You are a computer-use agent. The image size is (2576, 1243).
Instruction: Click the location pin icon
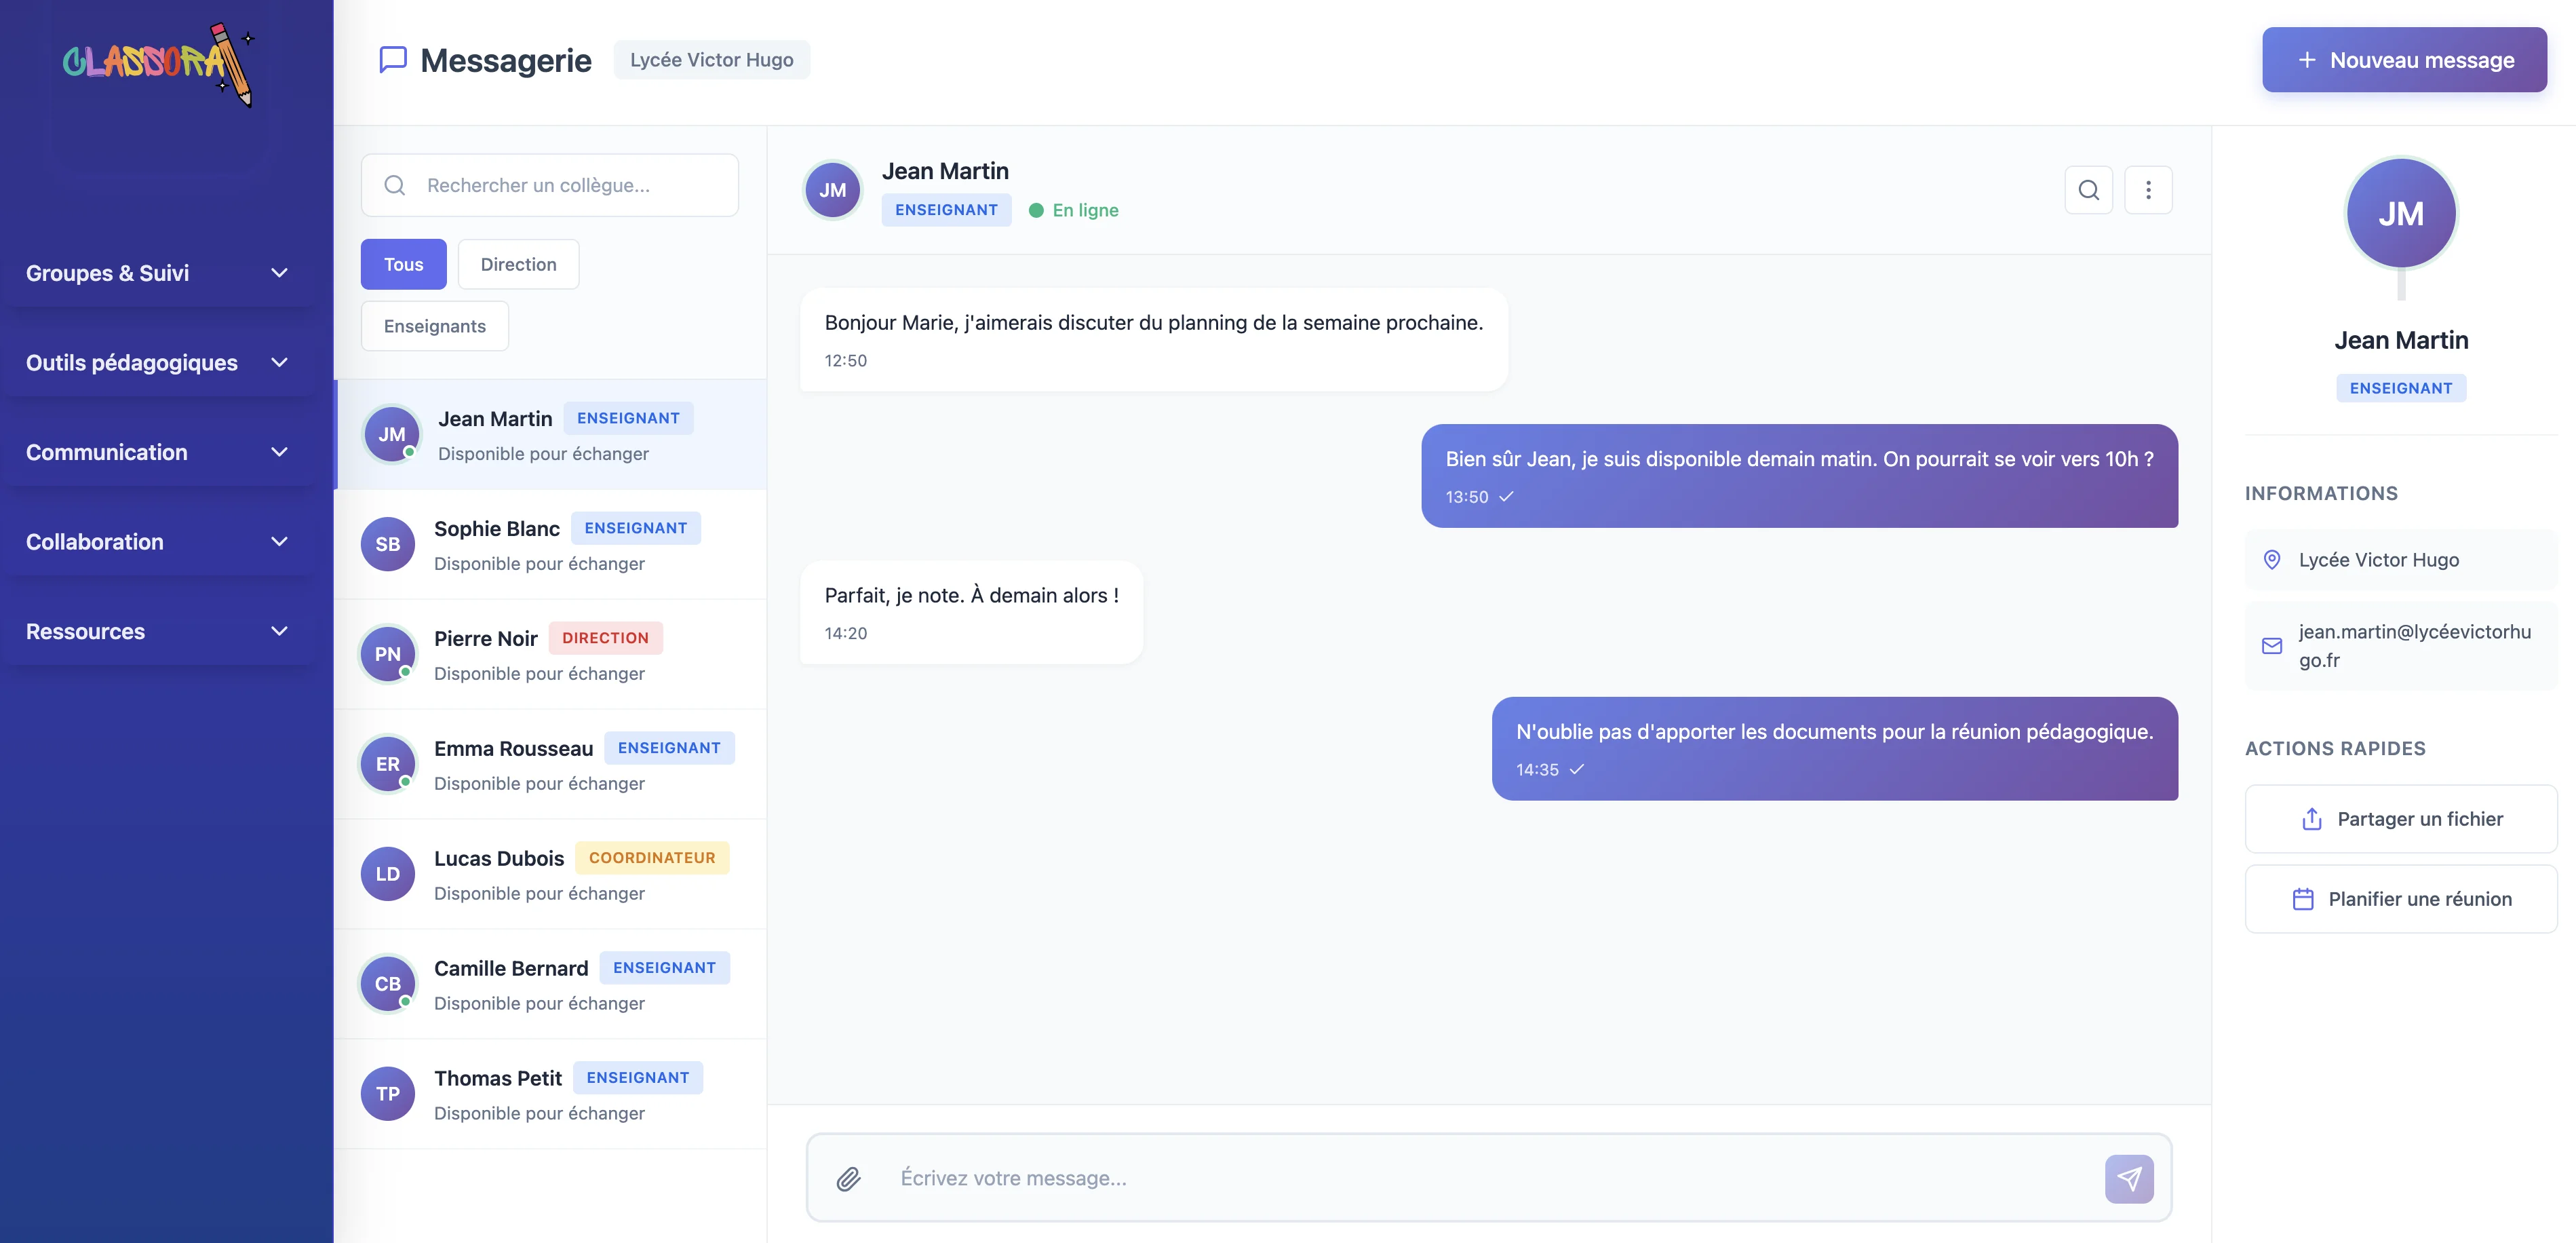[2271, 560]
